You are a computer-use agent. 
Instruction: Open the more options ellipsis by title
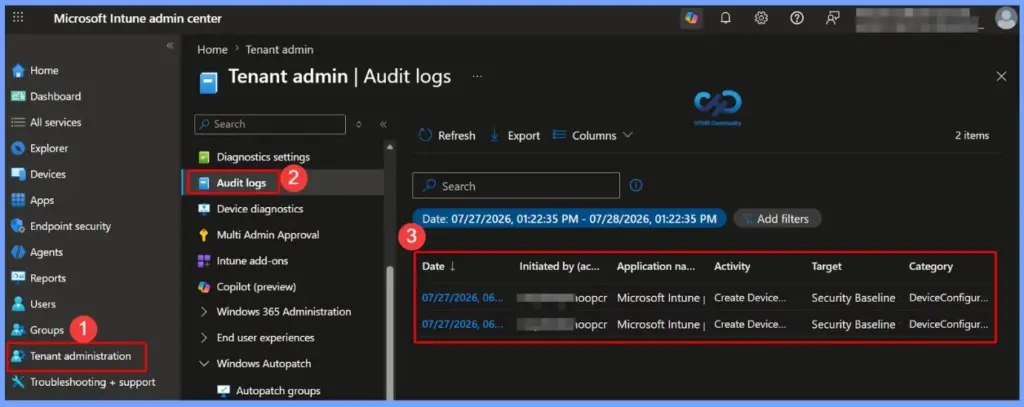pyautogui.click(x=477, y=76)
